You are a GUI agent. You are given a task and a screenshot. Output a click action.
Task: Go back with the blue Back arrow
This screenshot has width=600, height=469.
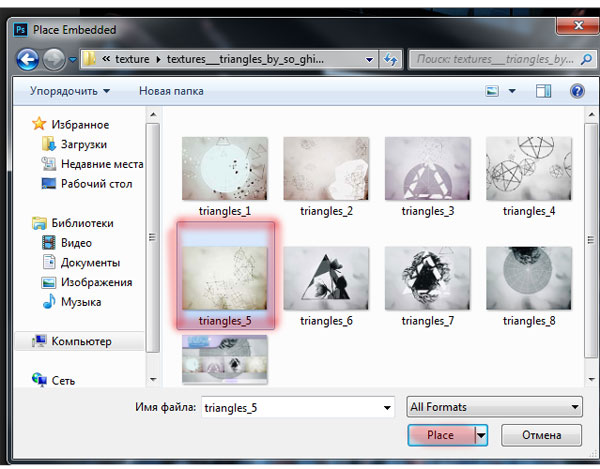(27, 59)
